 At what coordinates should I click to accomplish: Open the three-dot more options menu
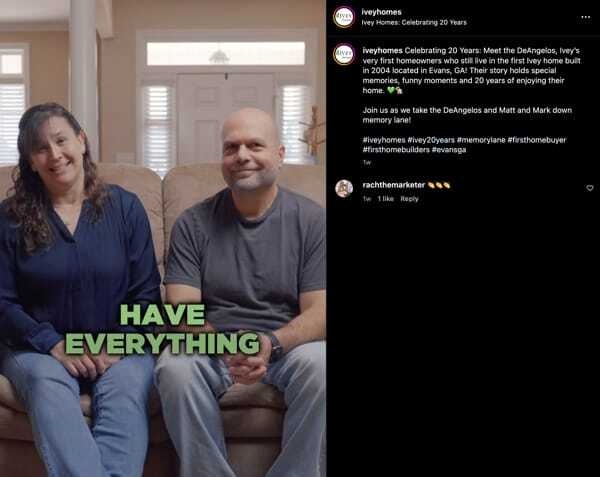(x=585, y=17)
